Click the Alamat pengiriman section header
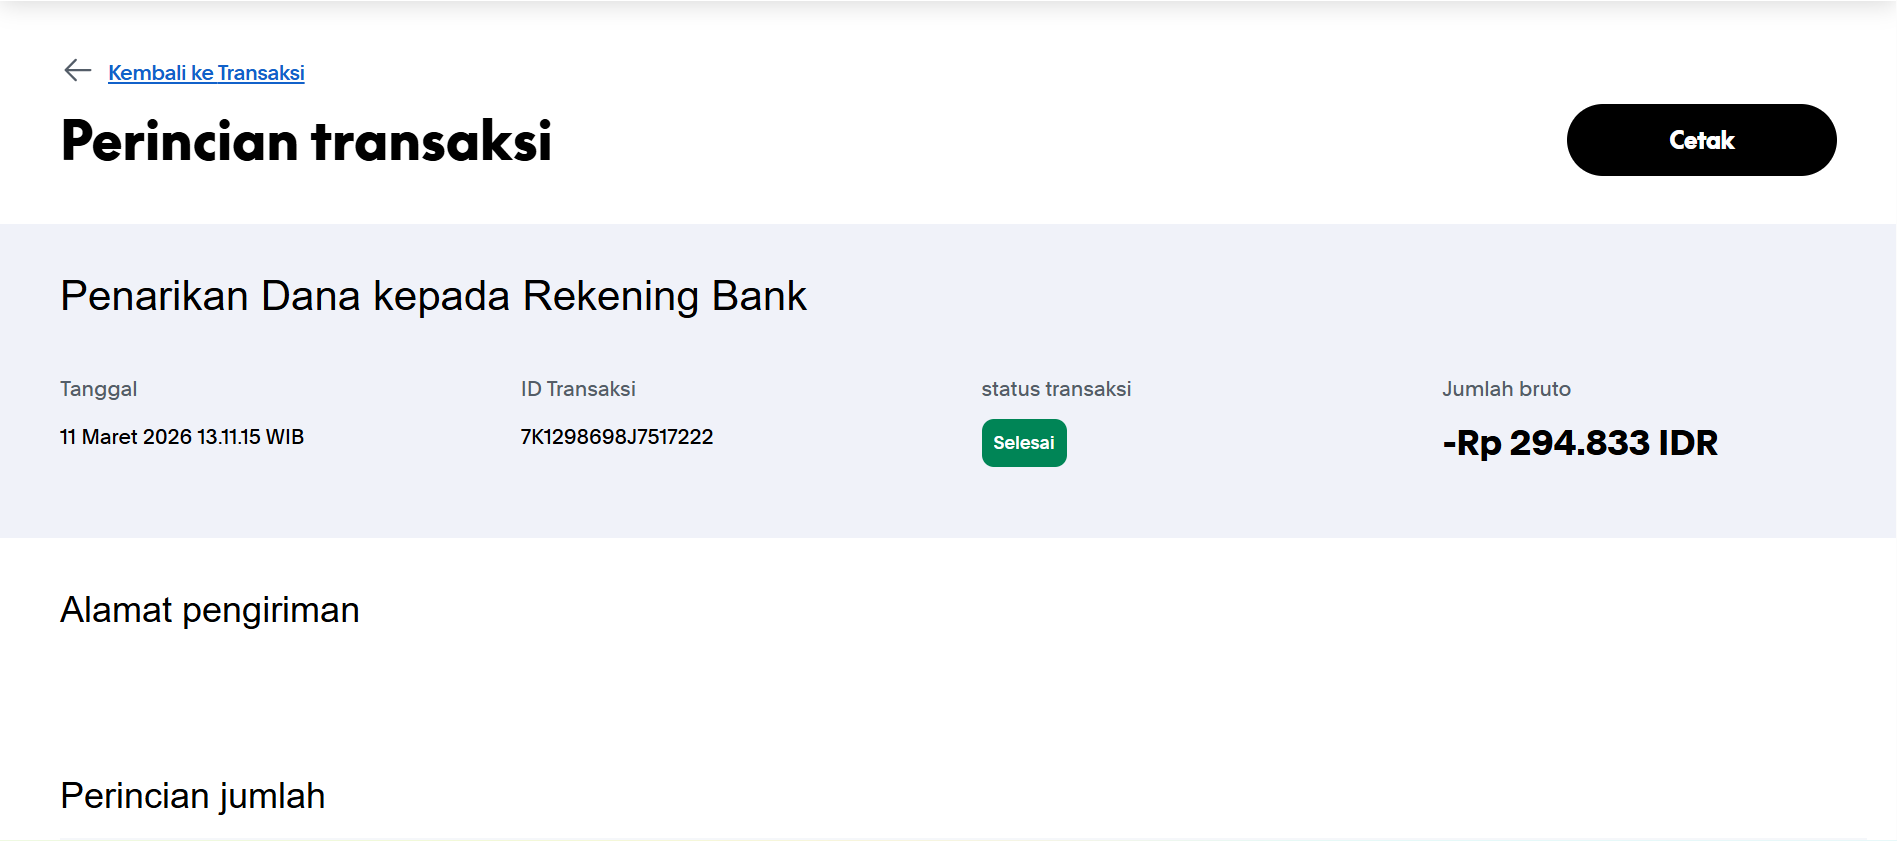This screenshot has height=841, width=1897. [x=210, y=610]
